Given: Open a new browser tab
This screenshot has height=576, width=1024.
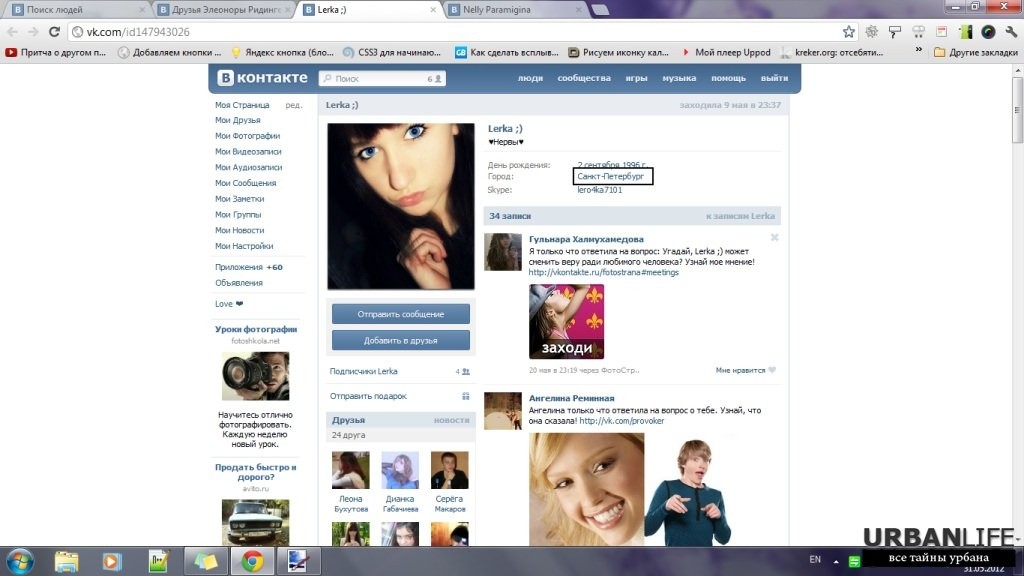Looking at the screenshot, I should click(600, 10).
